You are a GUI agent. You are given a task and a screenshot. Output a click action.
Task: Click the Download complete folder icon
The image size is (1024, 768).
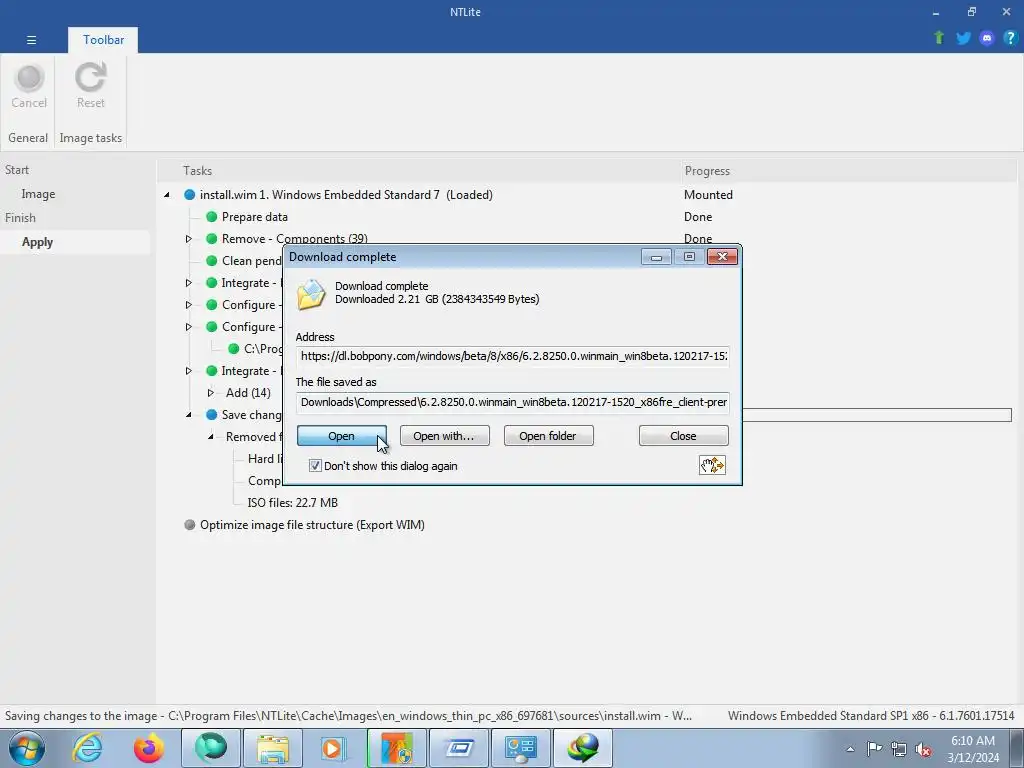click(311, 294)
